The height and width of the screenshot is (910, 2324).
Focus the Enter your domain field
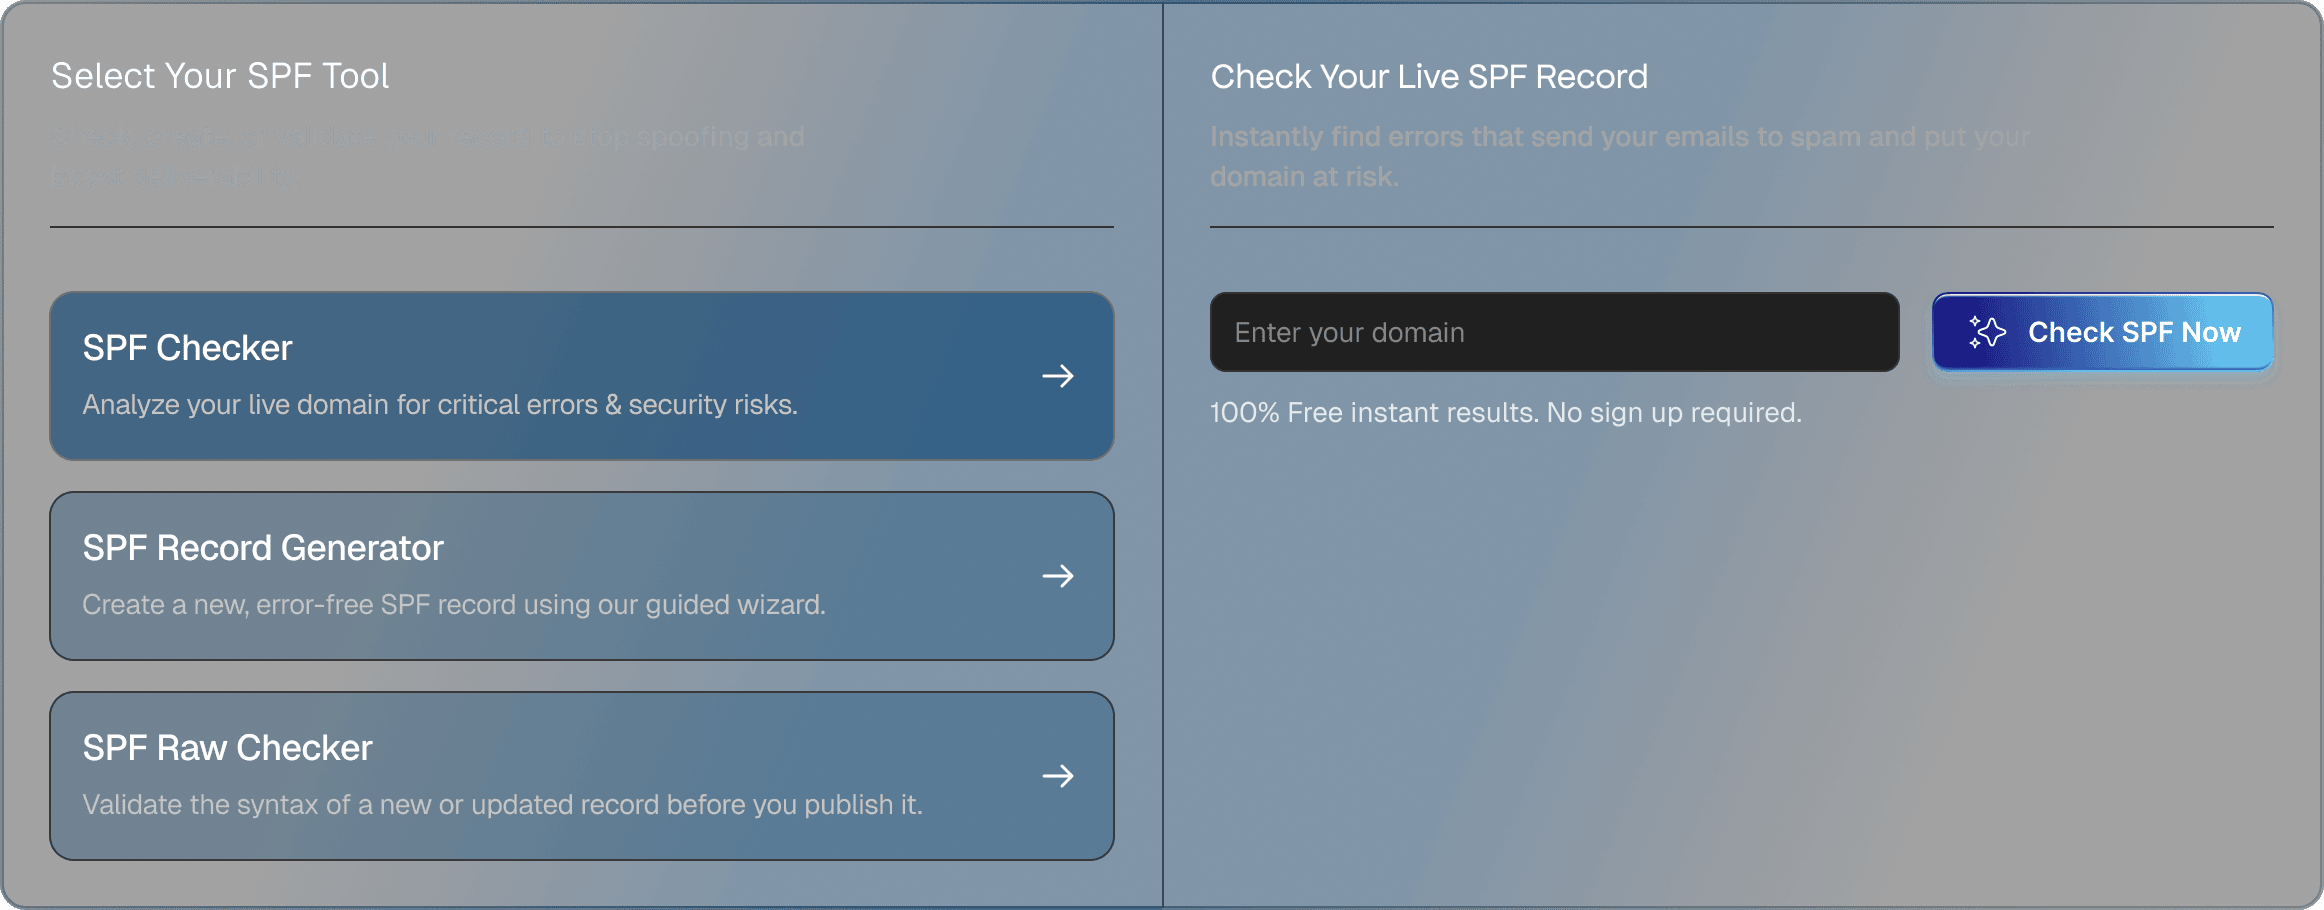(x=1555, y=332)
